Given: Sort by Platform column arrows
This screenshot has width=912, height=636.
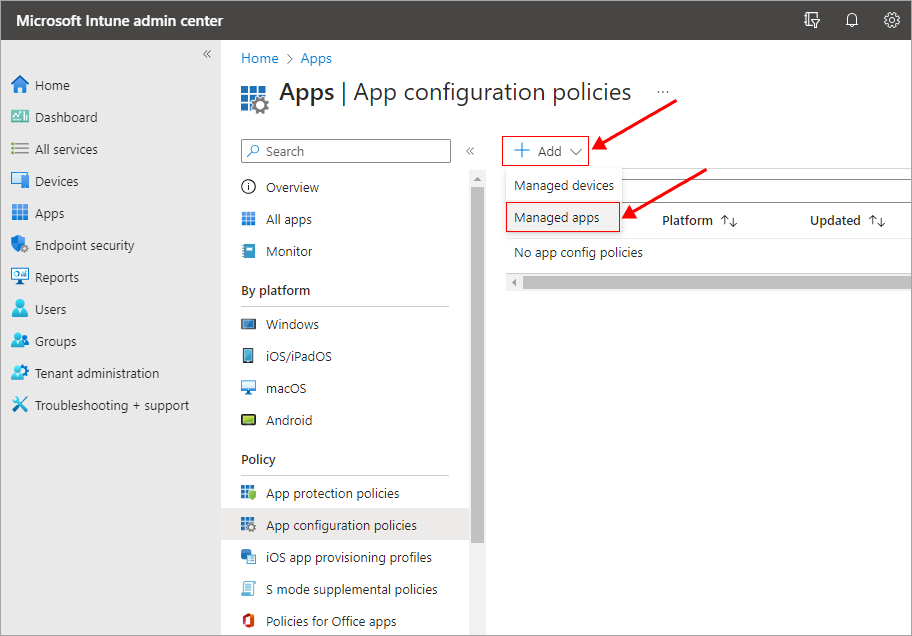Looking at the screenshot, I should [729, 221].
